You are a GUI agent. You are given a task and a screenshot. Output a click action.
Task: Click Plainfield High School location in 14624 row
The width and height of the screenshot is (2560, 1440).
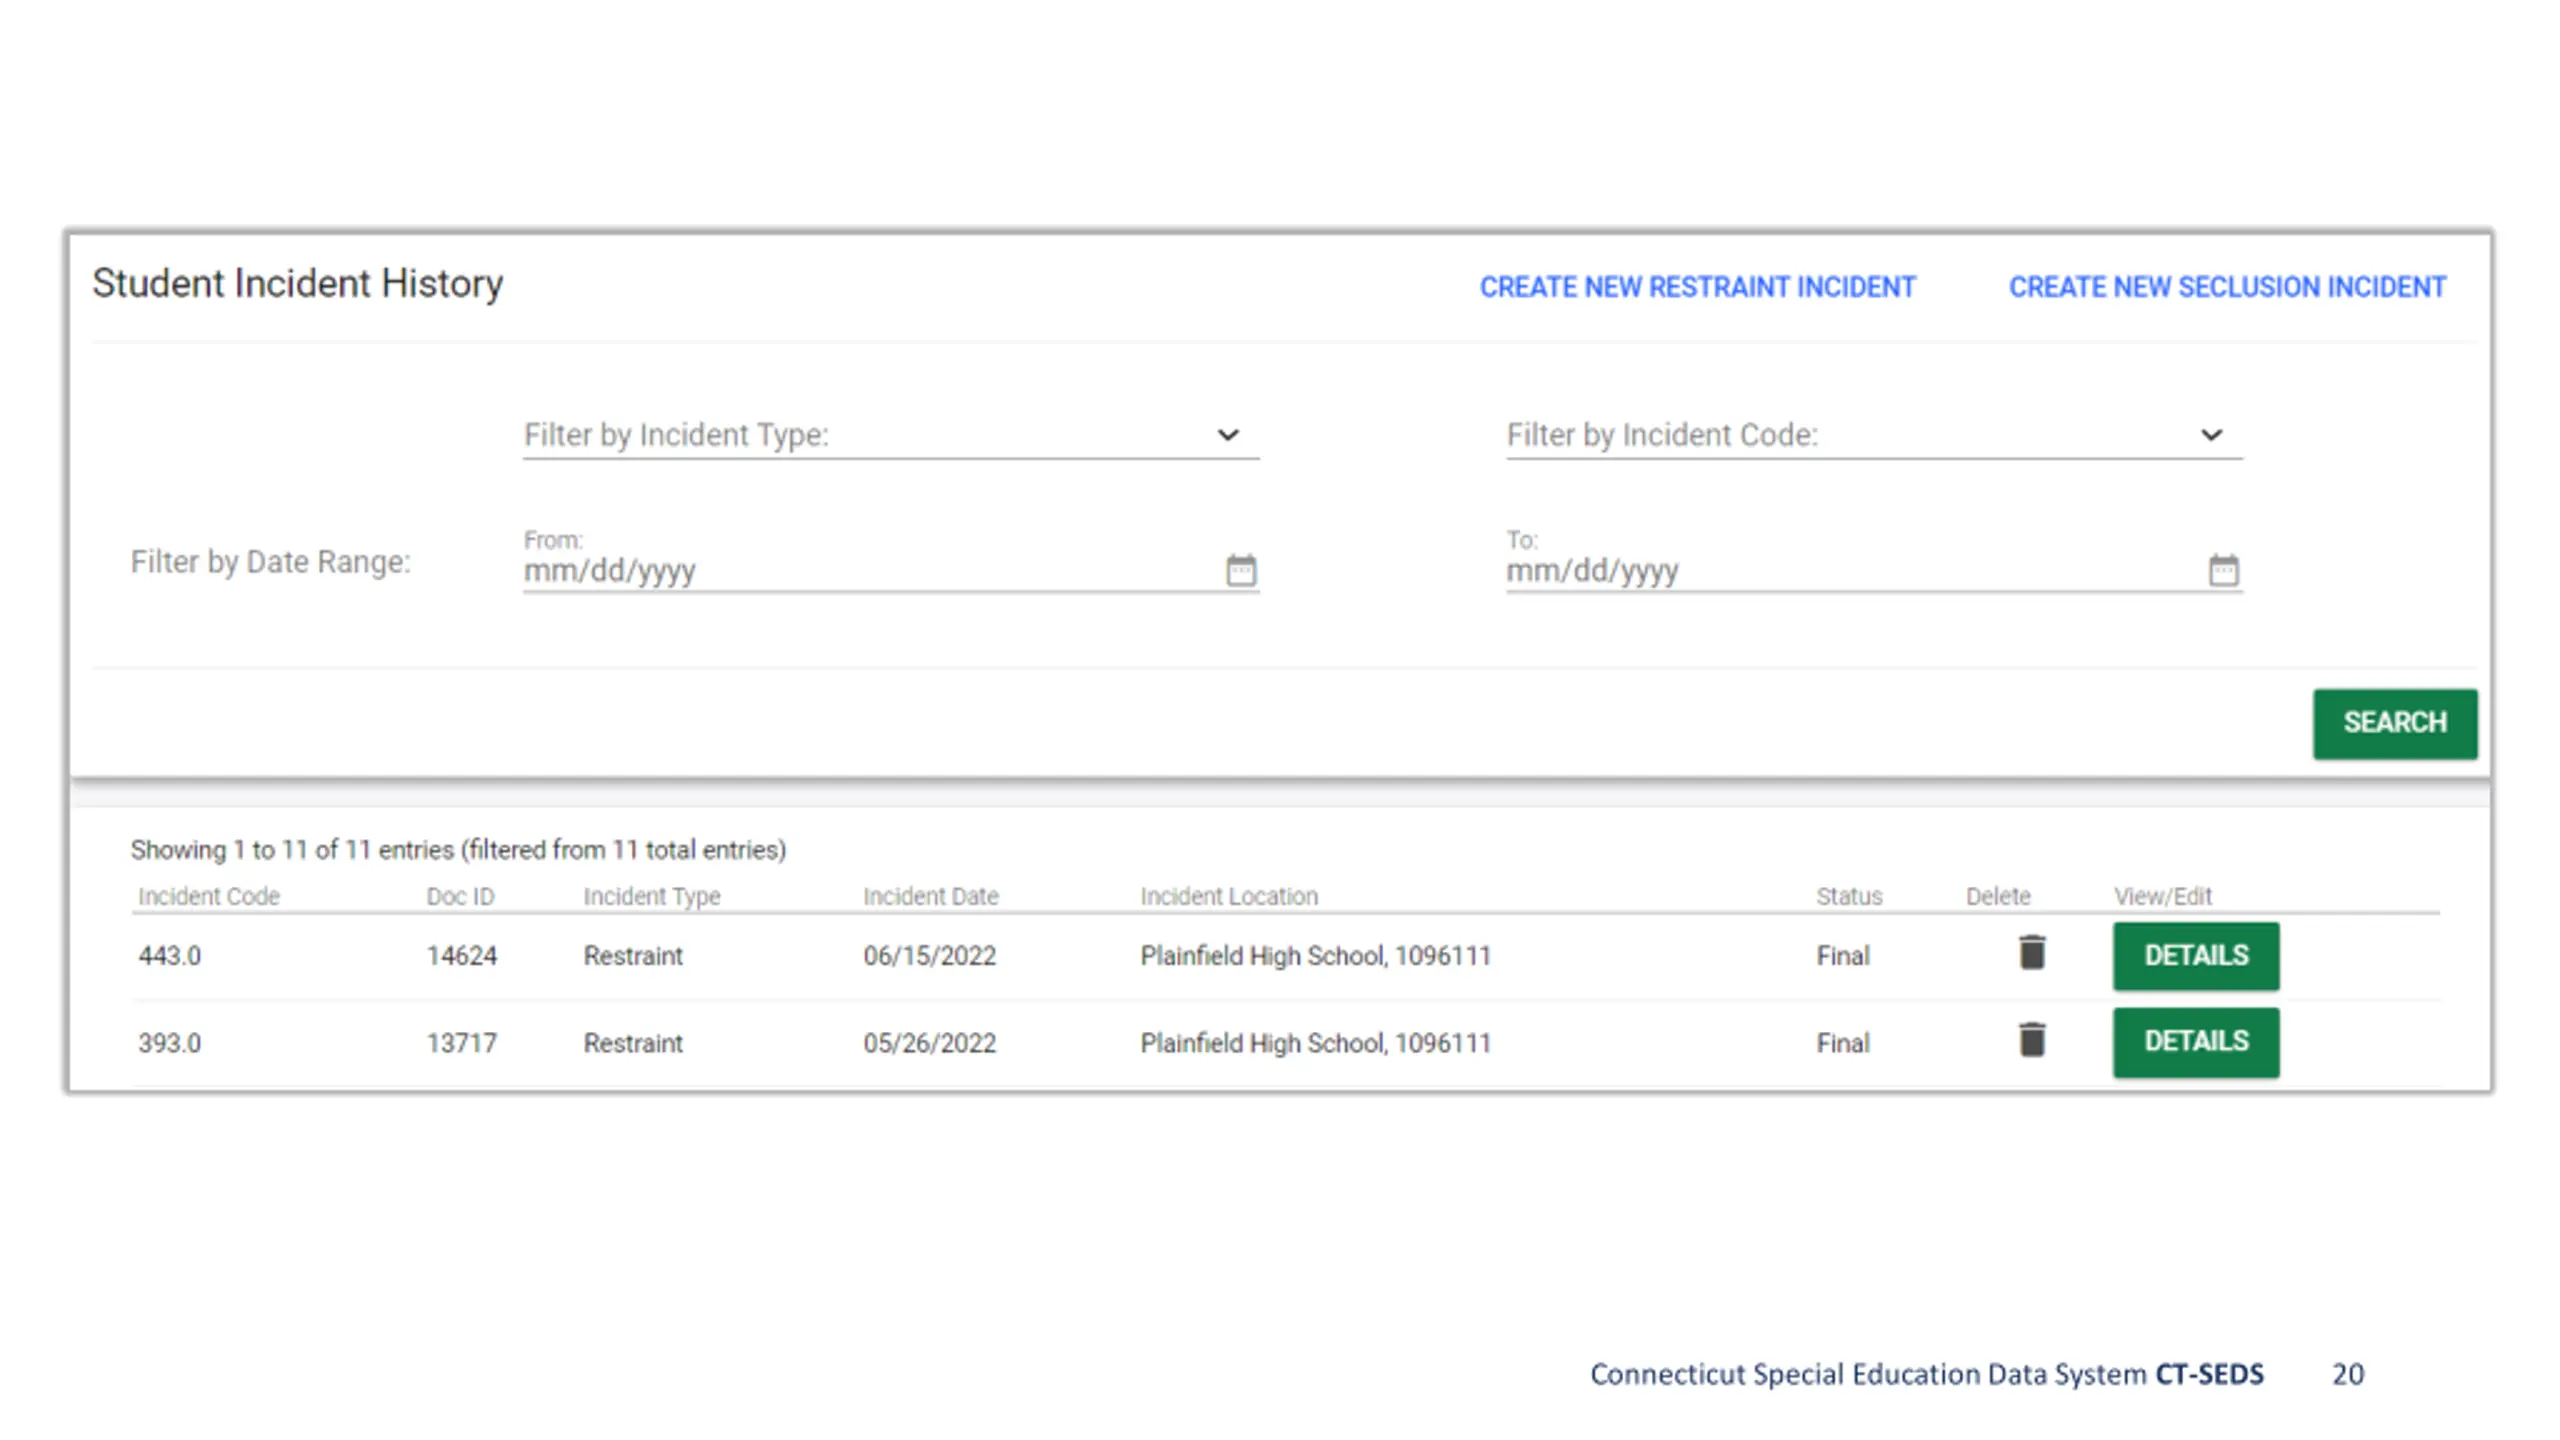[1315, 956]
